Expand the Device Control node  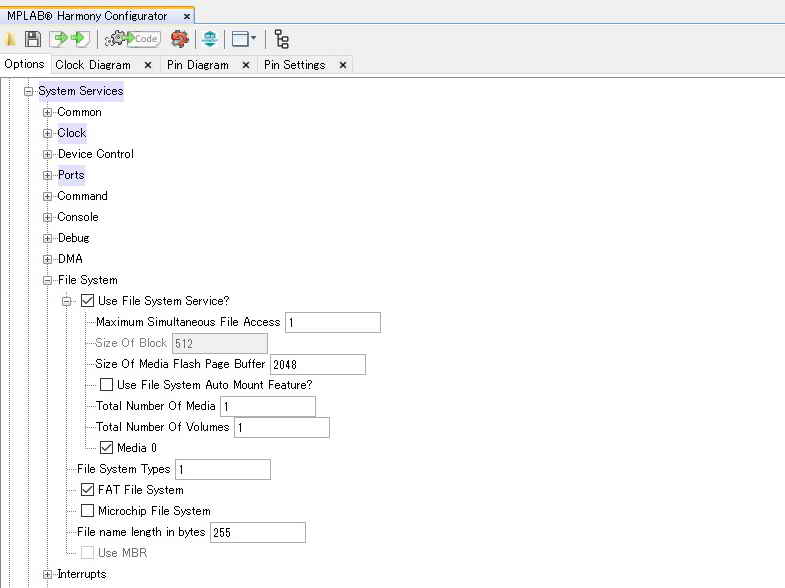[x=47, y=154]
